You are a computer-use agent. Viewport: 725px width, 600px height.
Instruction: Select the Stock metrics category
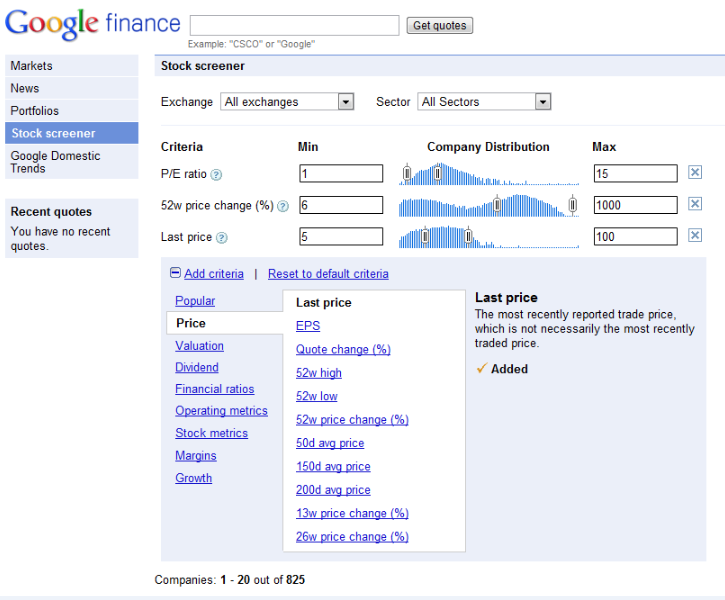[211, 433]
